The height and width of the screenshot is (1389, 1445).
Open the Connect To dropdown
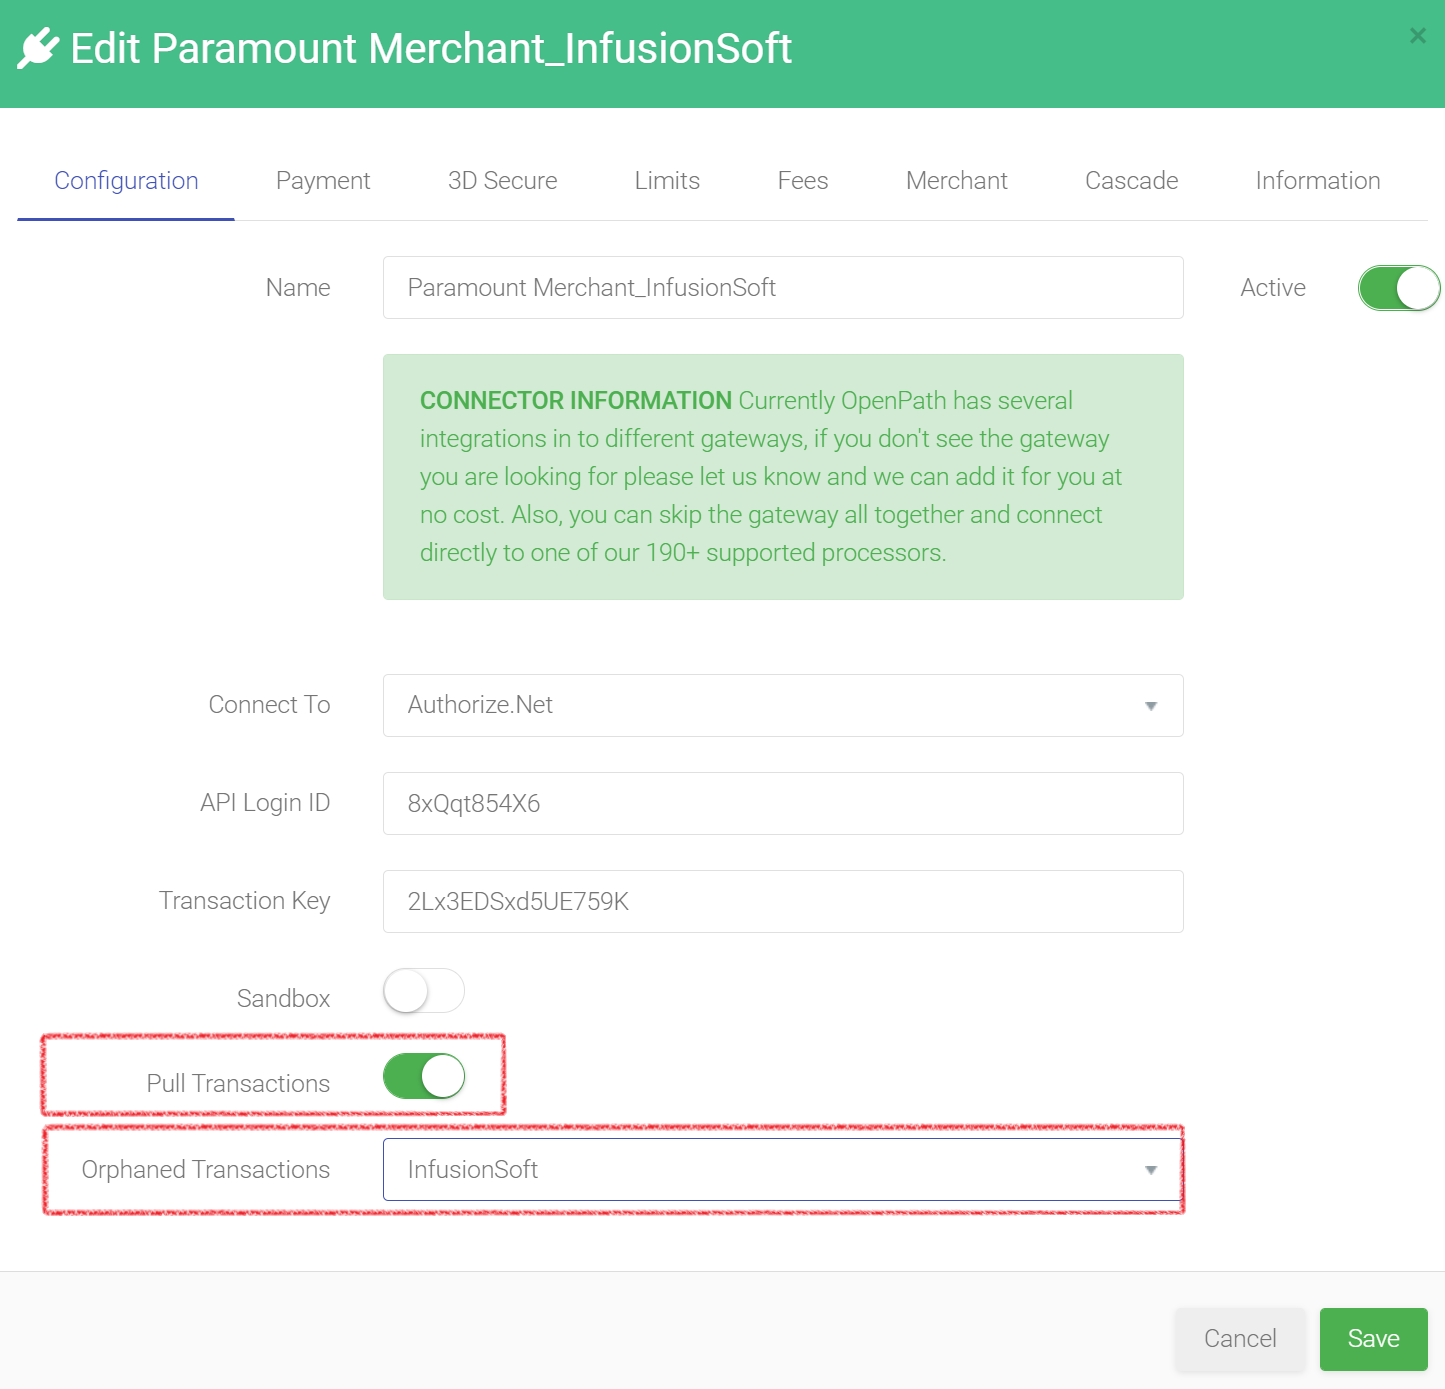tap(783, 706)
